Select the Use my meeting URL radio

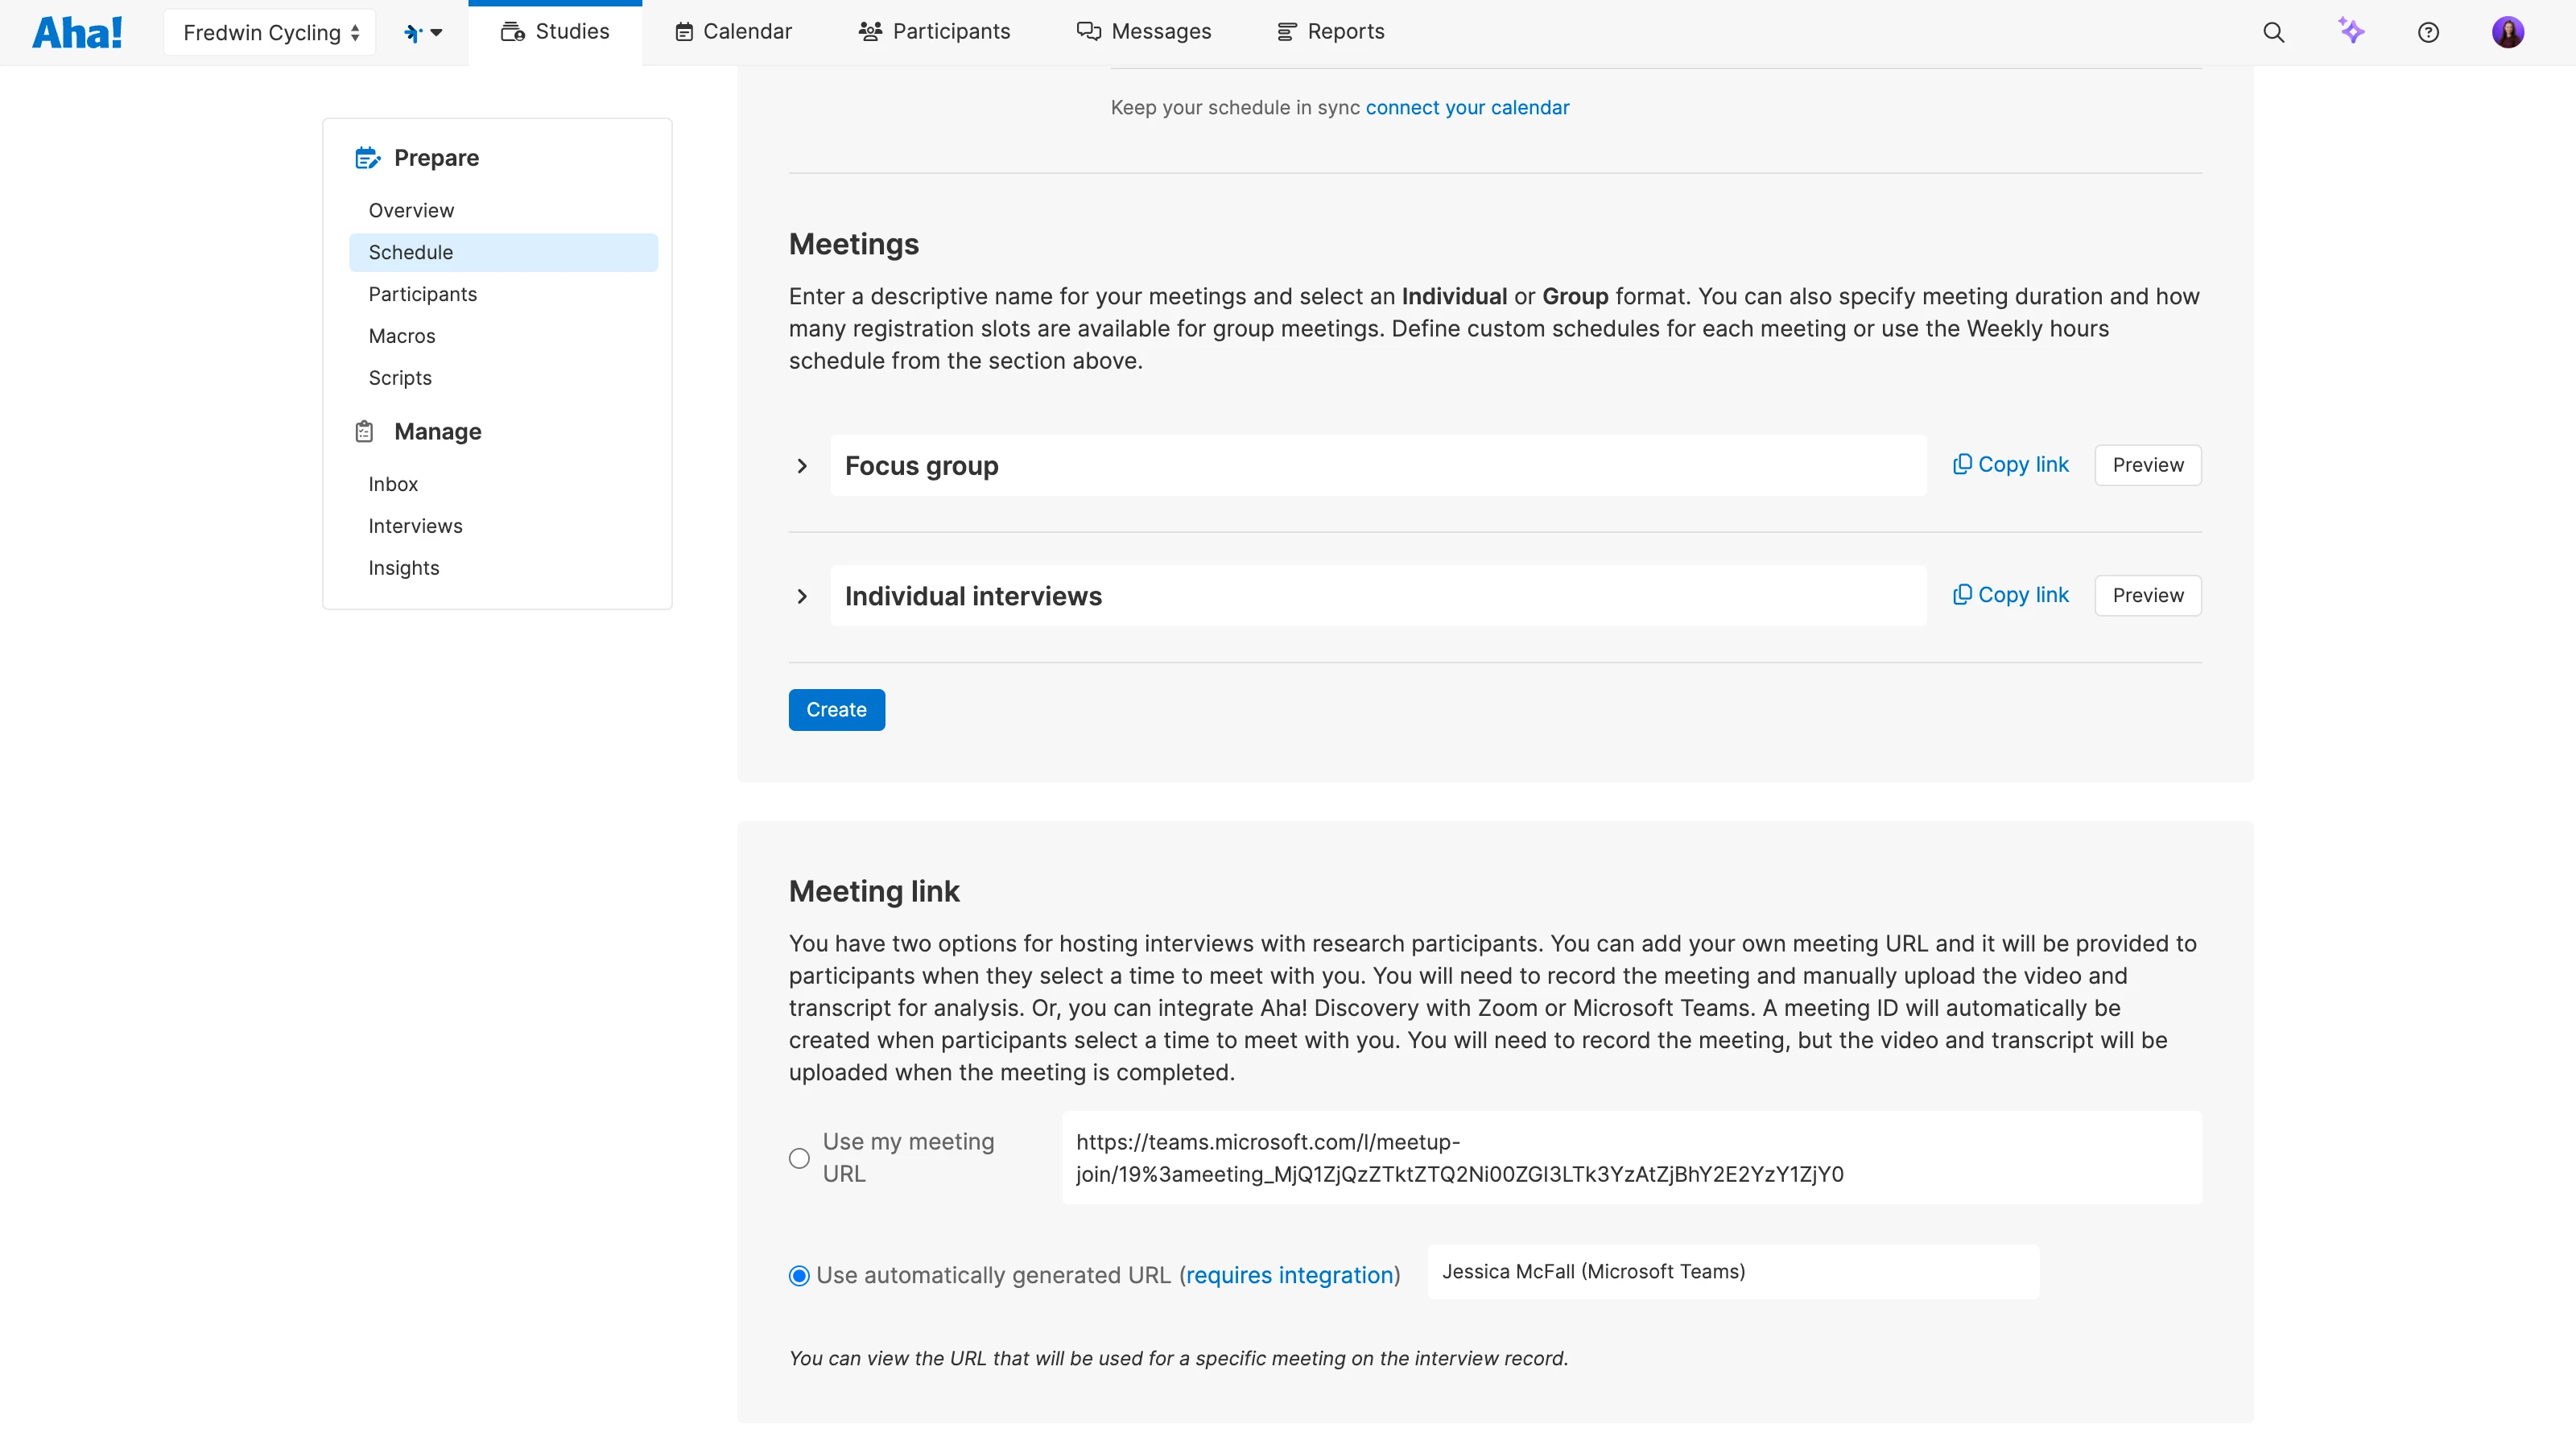(x=799, y=1158)
